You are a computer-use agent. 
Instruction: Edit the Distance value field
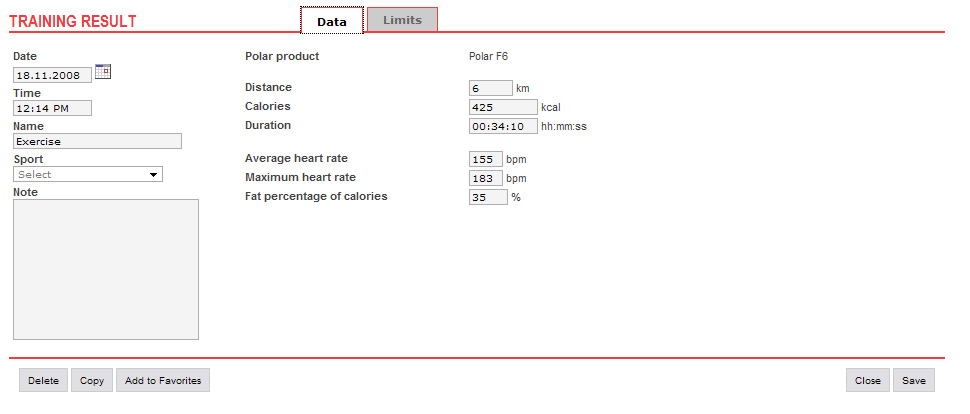[491, 88]
